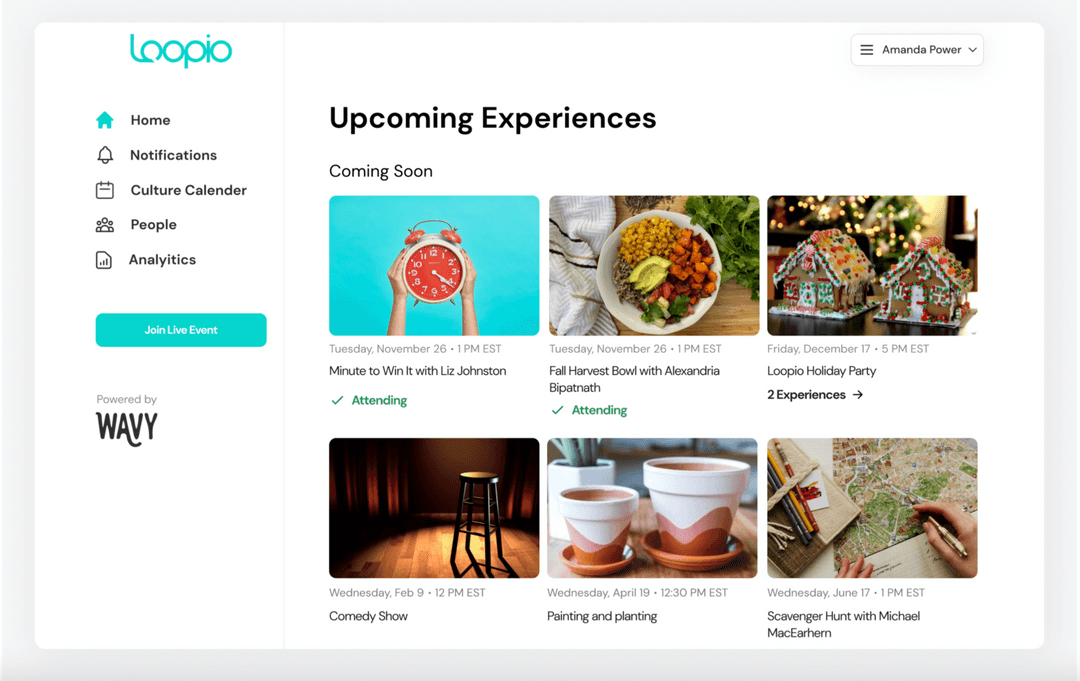Click the Loopio Holiday Party gingerbread thumbnail
Screen dimensions: 1080x681
click(x=872, y=265)
